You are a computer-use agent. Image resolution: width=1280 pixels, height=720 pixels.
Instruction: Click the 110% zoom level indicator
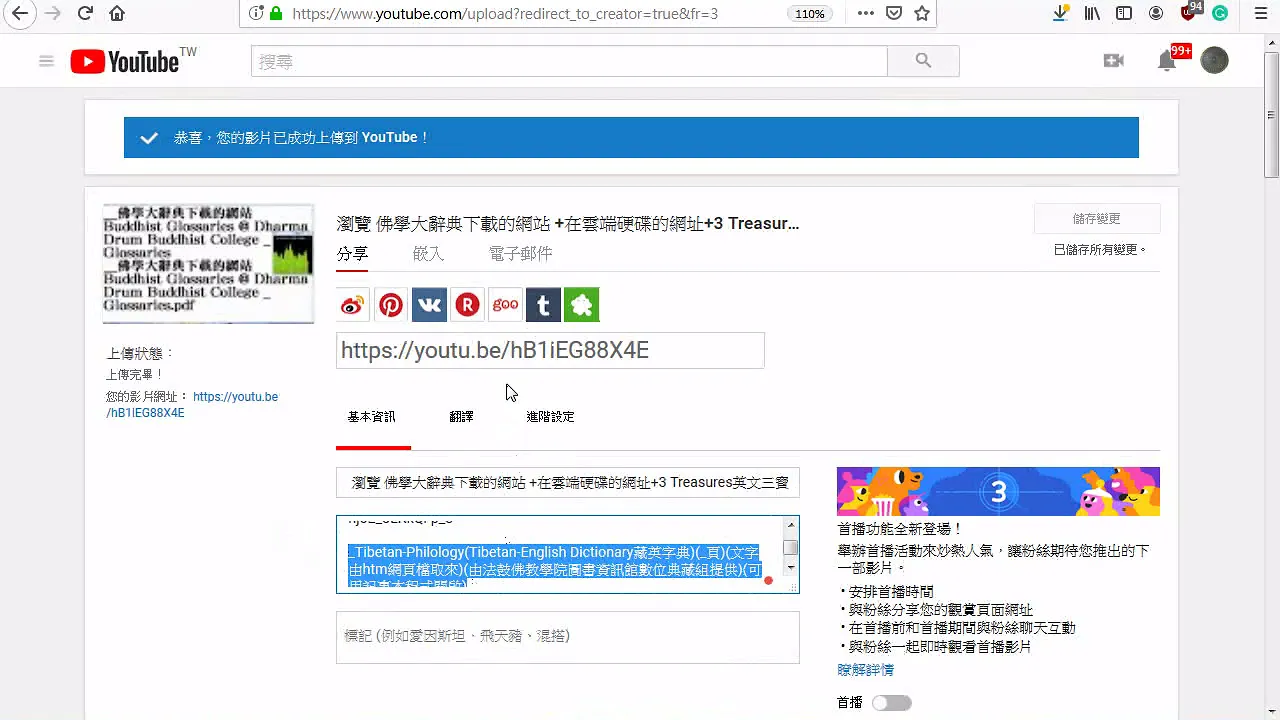(810, 14)
